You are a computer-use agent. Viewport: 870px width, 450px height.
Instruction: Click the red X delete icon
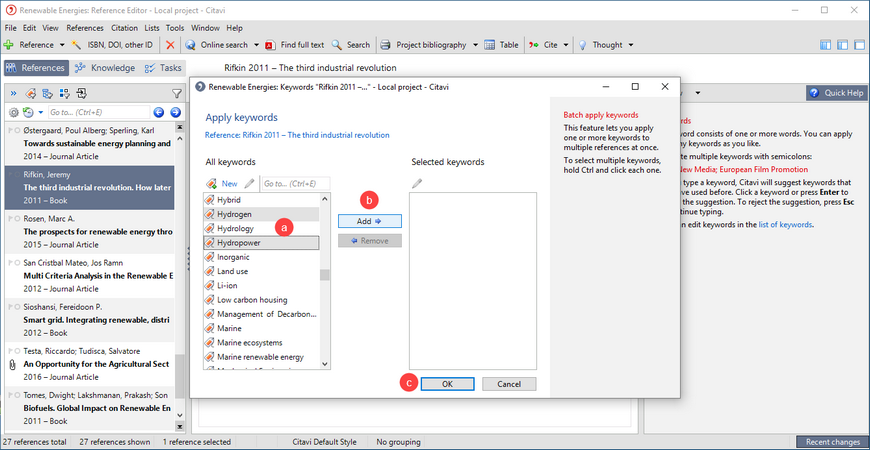170,45
